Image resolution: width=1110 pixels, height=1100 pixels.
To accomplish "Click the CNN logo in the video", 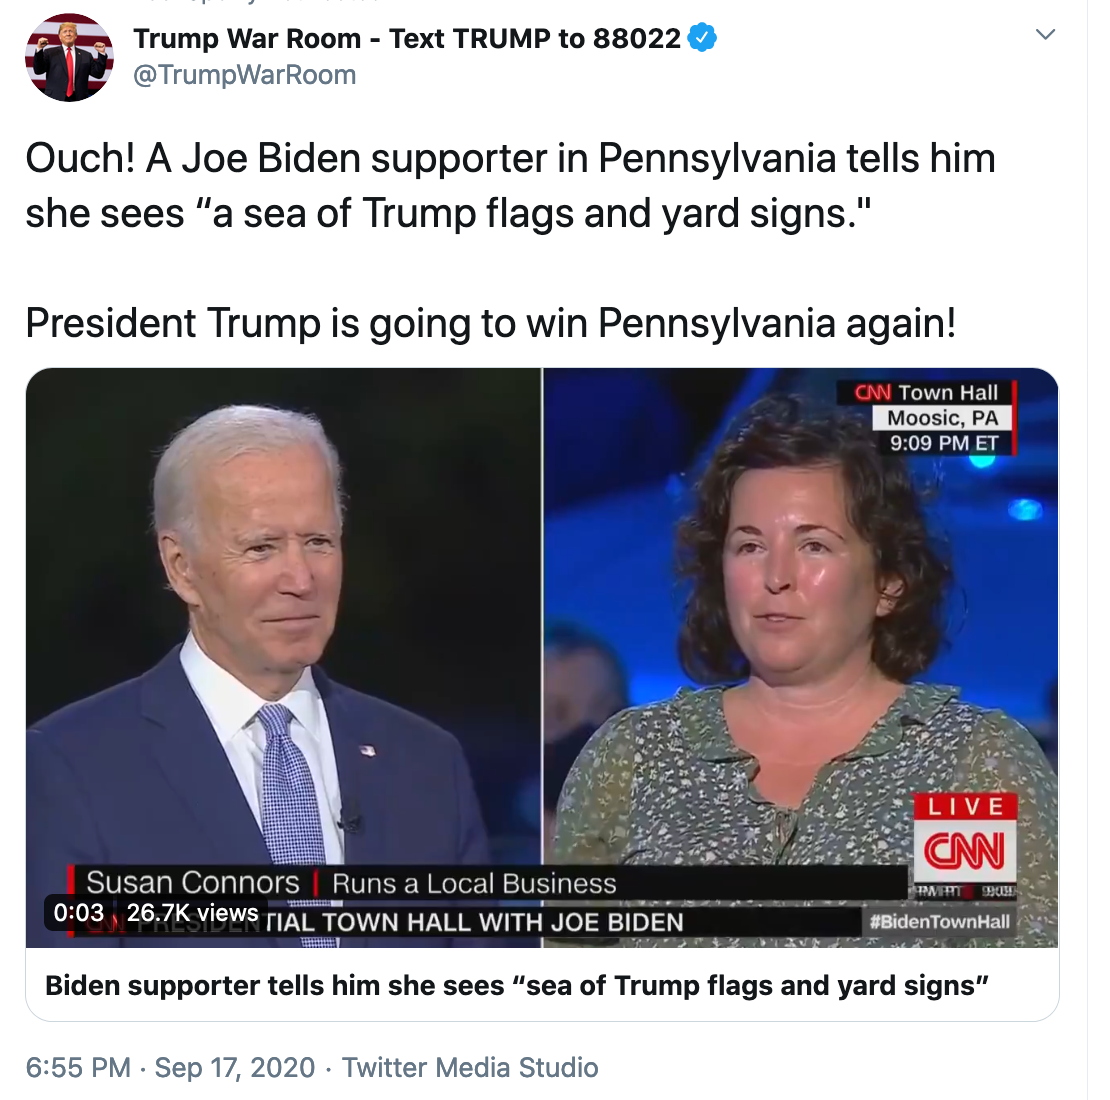I will coord(965,851).
